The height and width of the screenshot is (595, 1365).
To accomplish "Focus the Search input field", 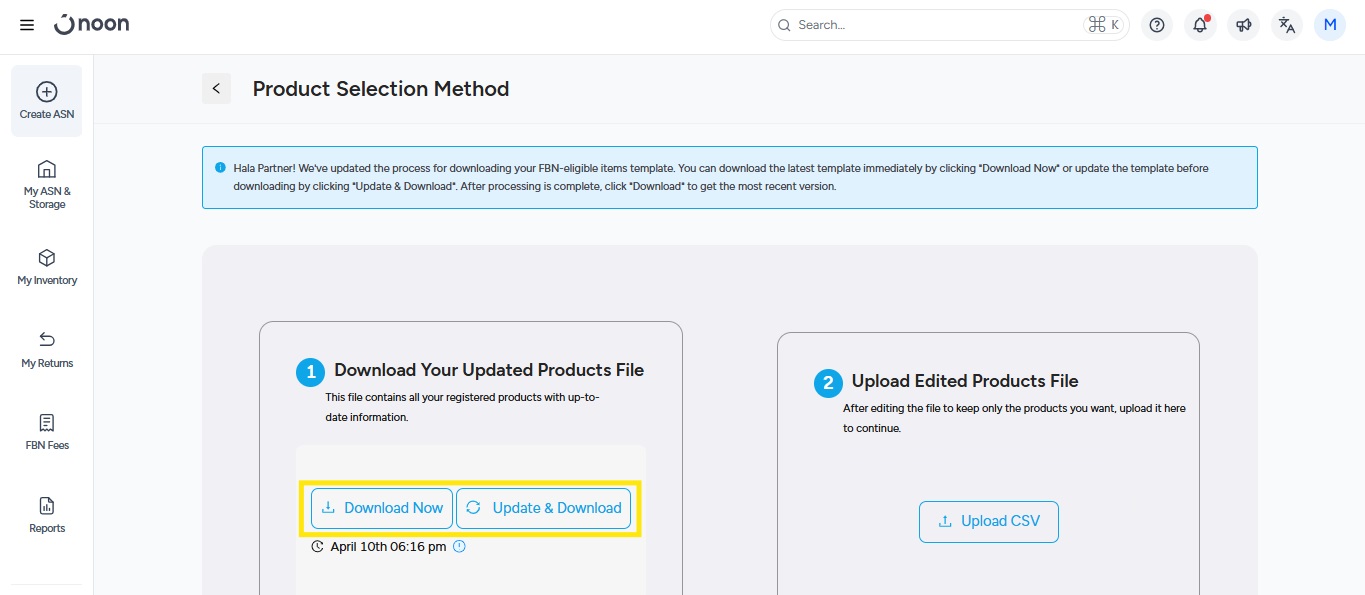I will click(x=935, y=25).
